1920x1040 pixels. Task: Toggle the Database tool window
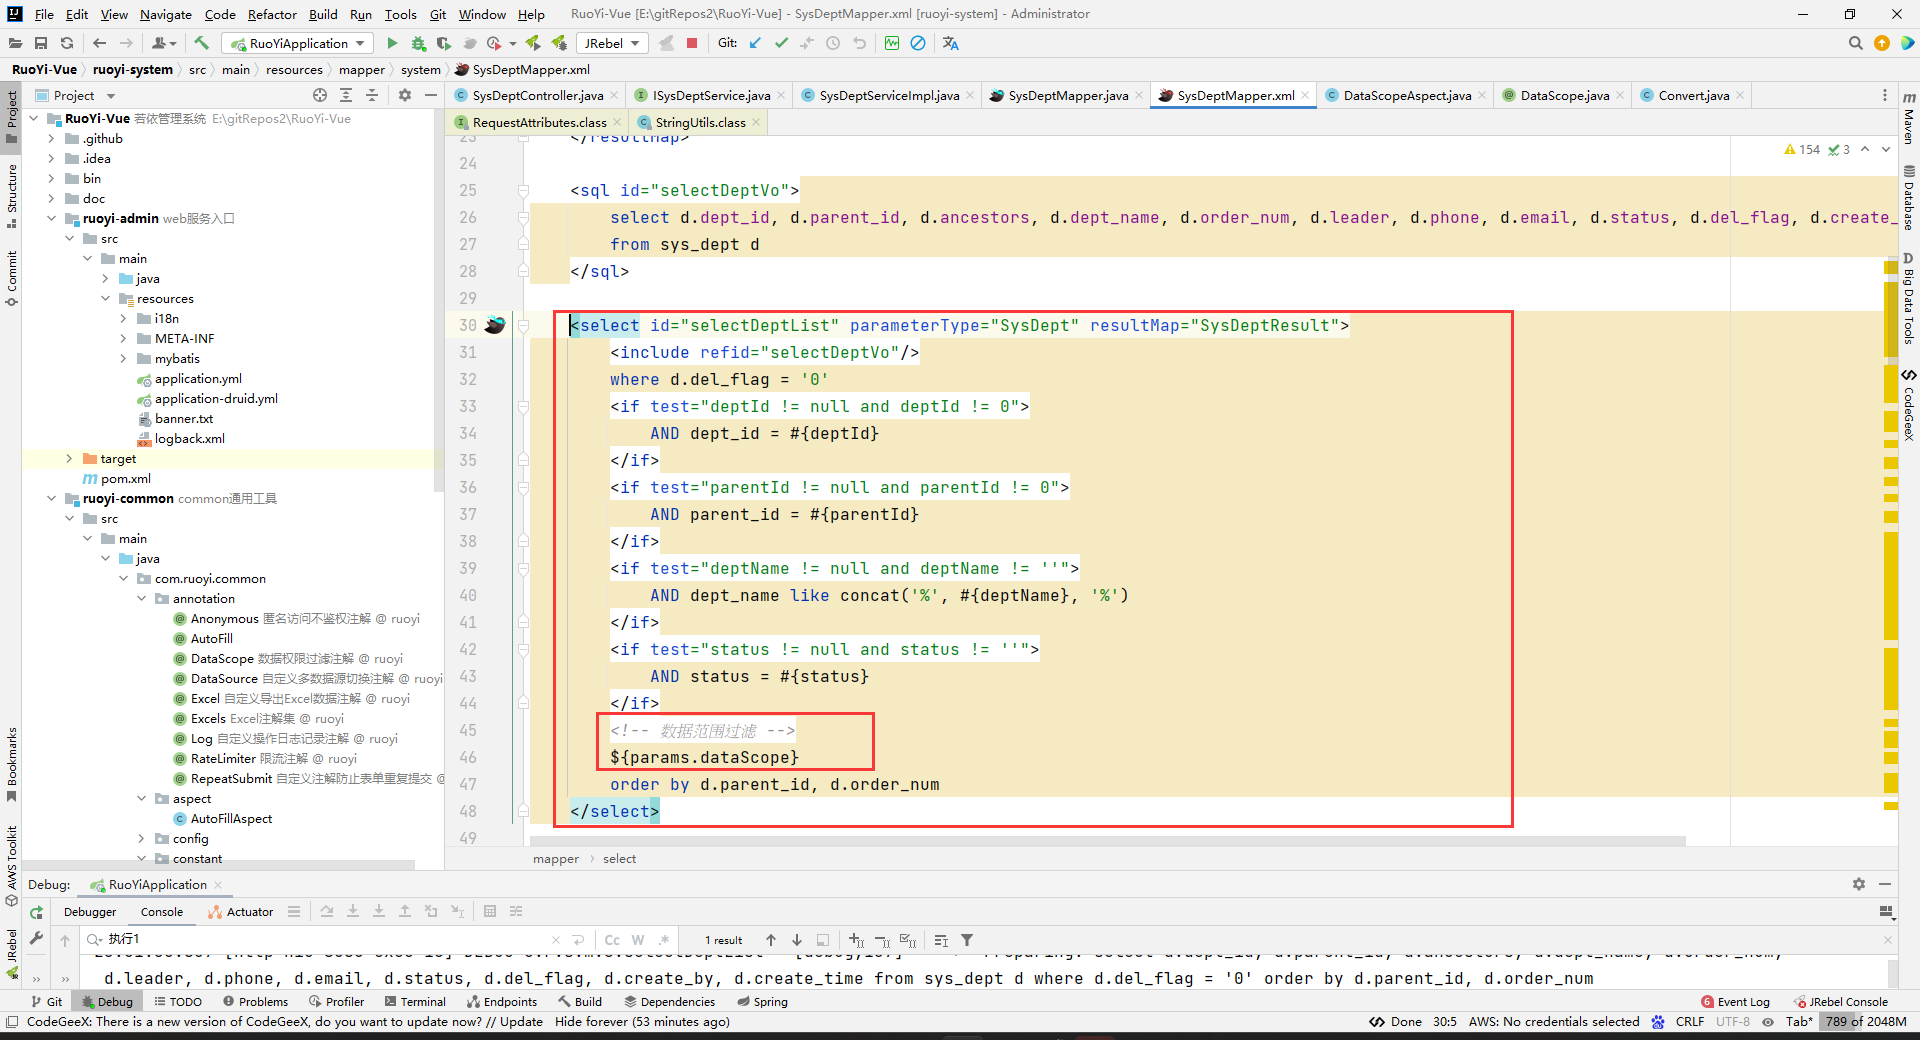[1908, 197]
